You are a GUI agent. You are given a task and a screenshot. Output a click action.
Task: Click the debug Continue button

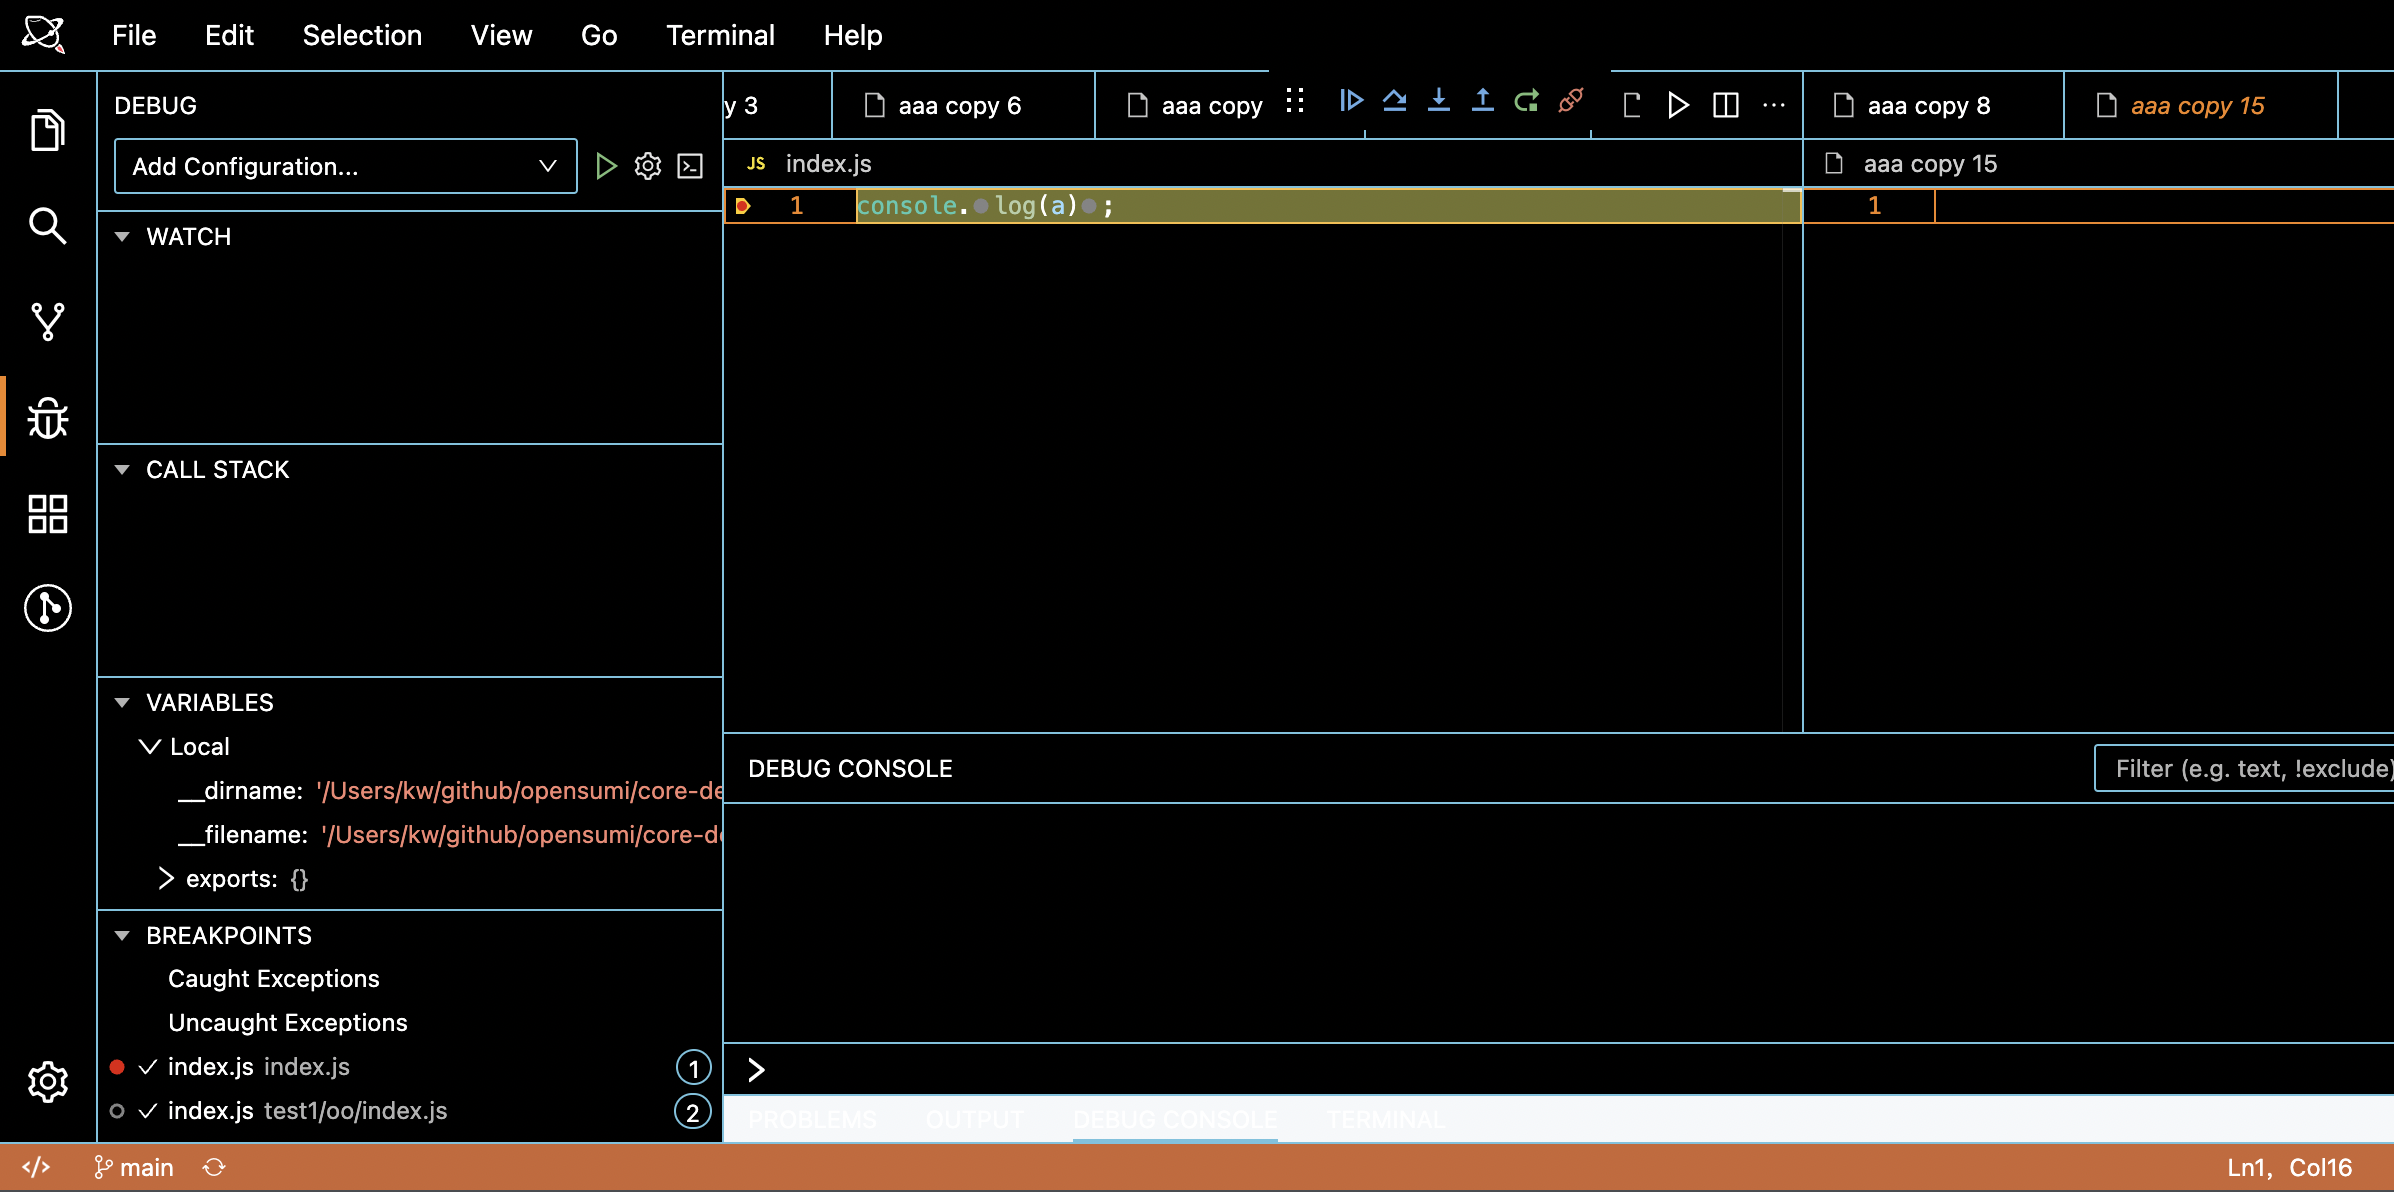(x=1351, y=101)
